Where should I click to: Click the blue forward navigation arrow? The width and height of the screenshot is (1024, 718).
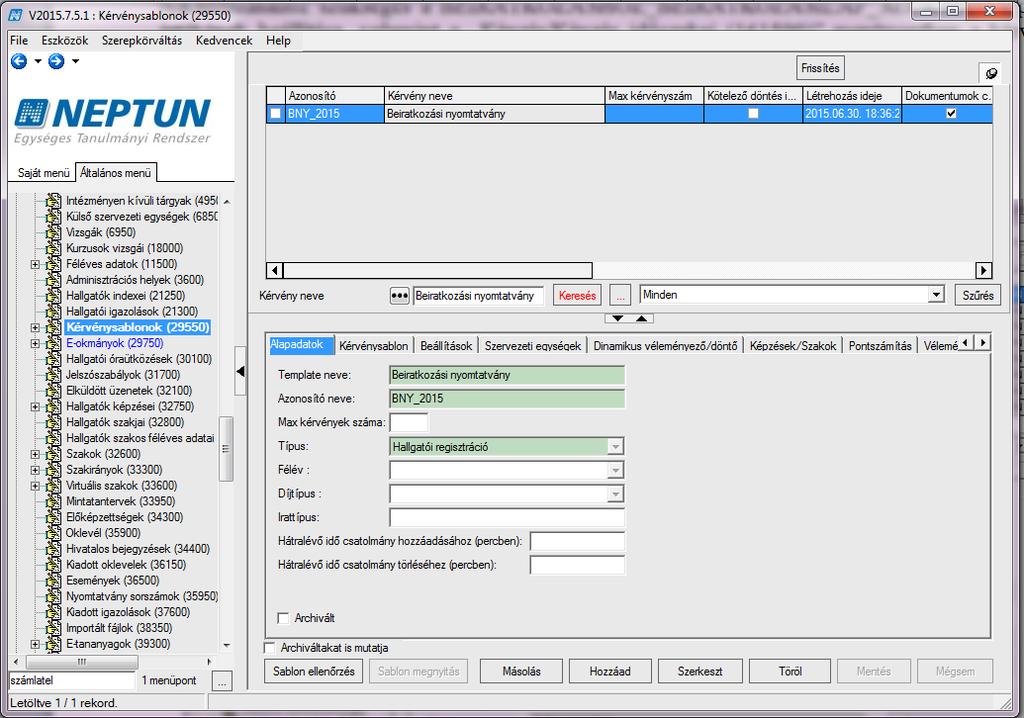pos(57,61)
